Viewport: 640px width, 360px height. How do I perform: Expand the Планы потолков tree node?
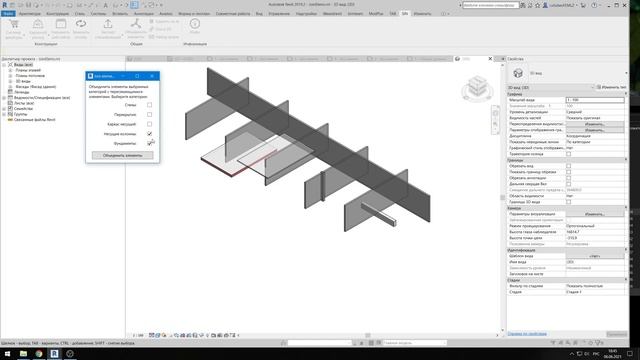coord(10,76)
